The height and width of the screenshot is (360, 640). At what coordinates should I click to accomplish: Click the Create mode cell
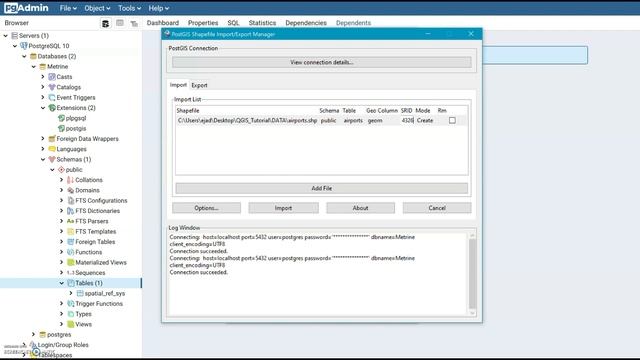click(425, 120)
